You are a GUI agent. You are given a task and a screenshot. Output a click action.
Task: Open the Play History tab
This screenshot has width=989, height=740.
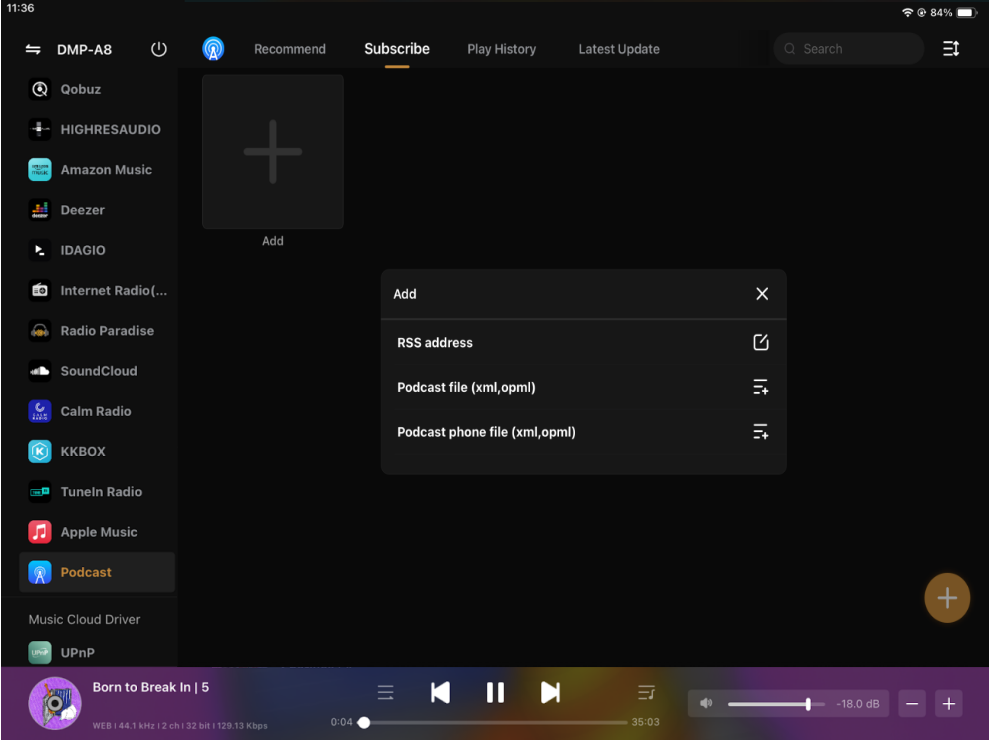(501, 49)
